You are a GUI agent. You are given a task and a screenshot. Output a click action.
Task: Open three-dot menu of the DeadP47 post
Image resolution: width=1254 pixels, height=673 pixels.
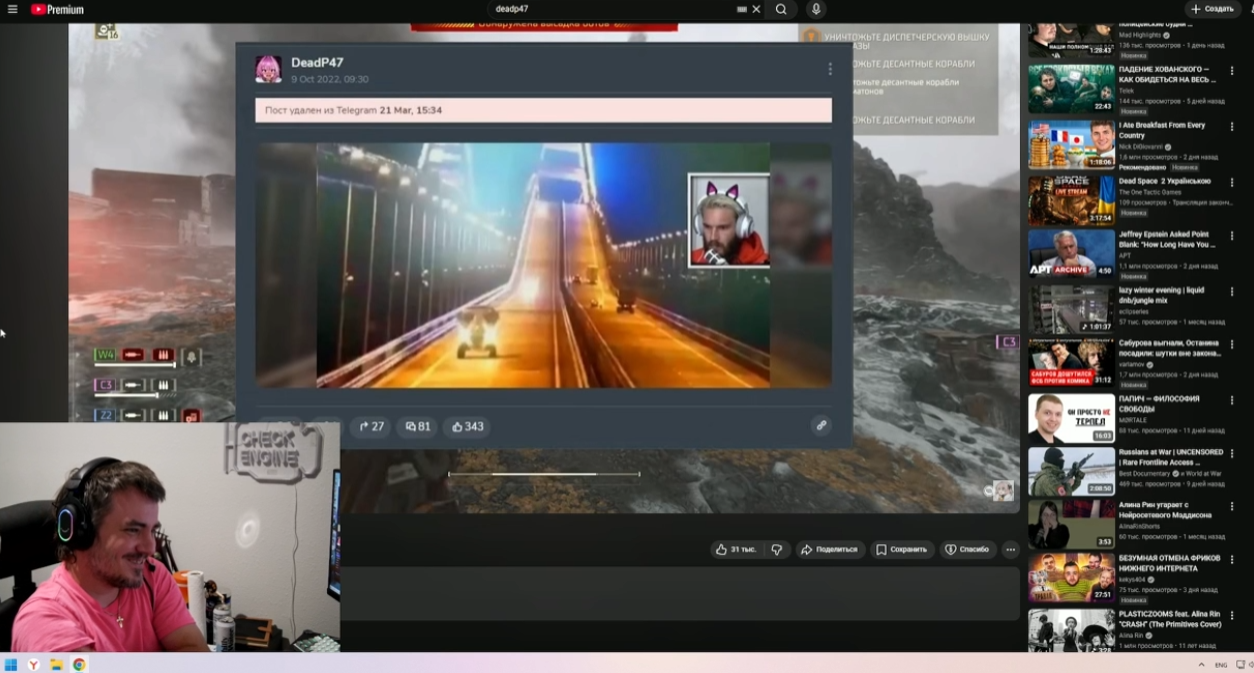(x=829, y=69)
